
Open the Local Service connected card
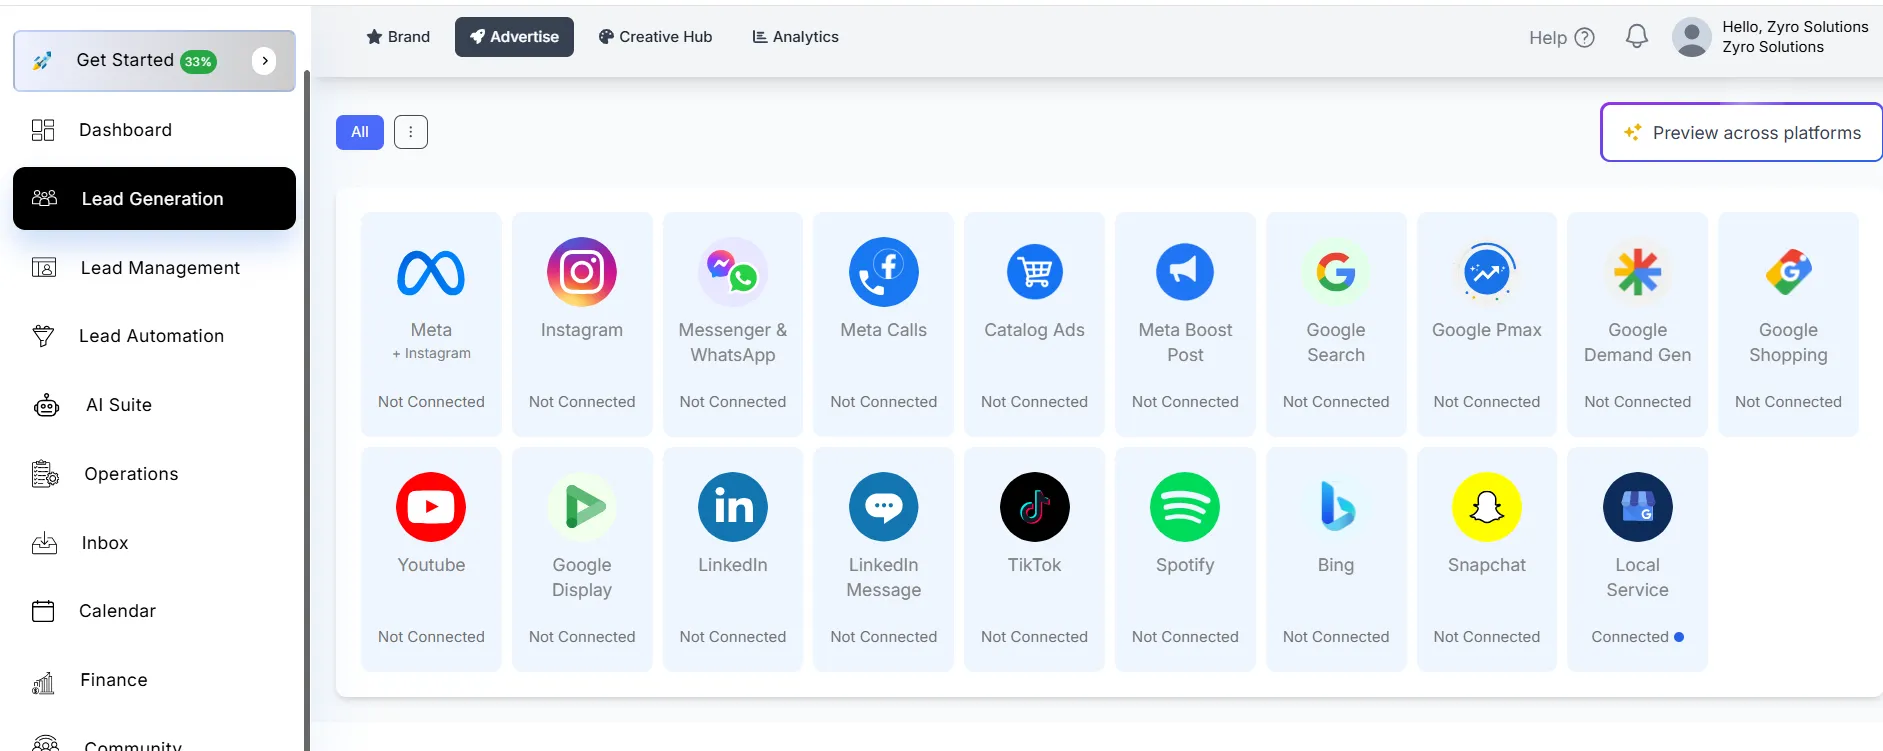click(1637, 559)
